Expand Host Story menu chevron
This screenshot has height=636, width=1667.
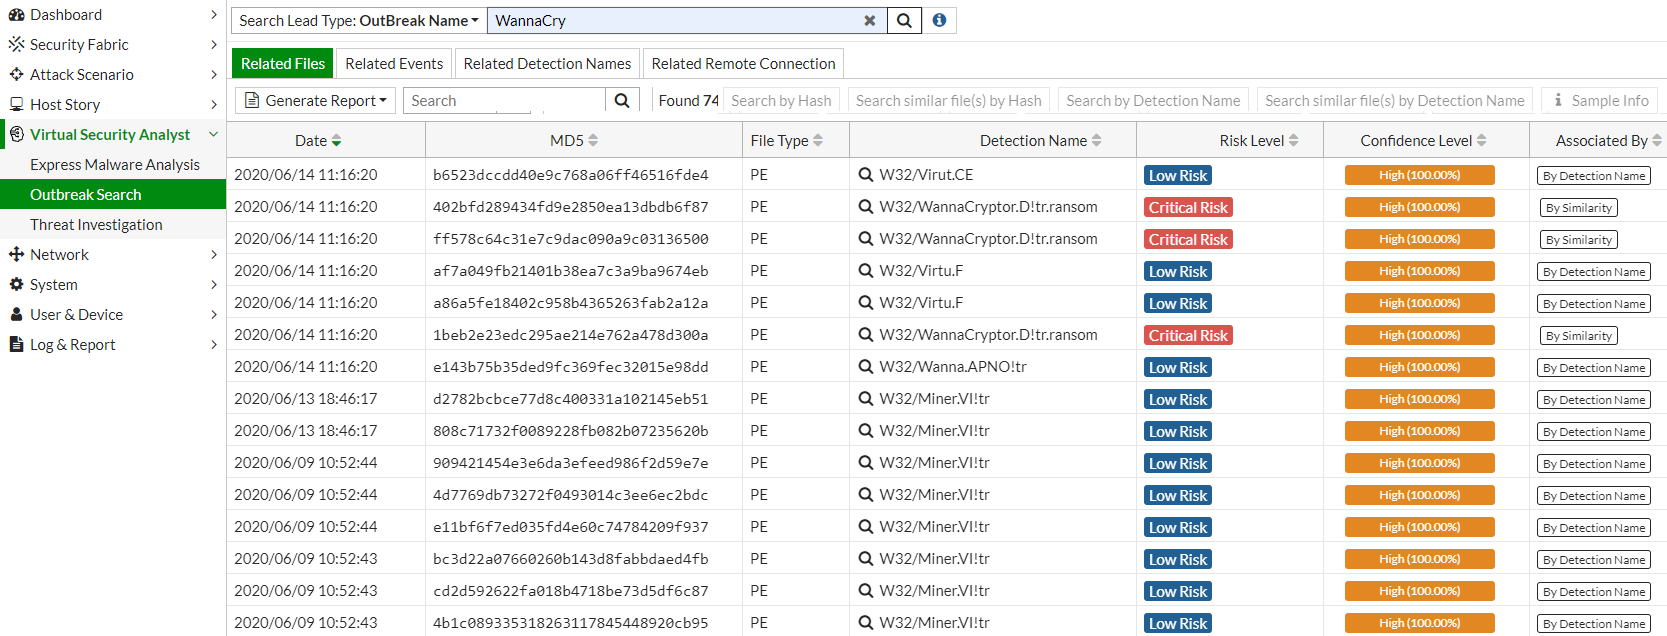214,105
